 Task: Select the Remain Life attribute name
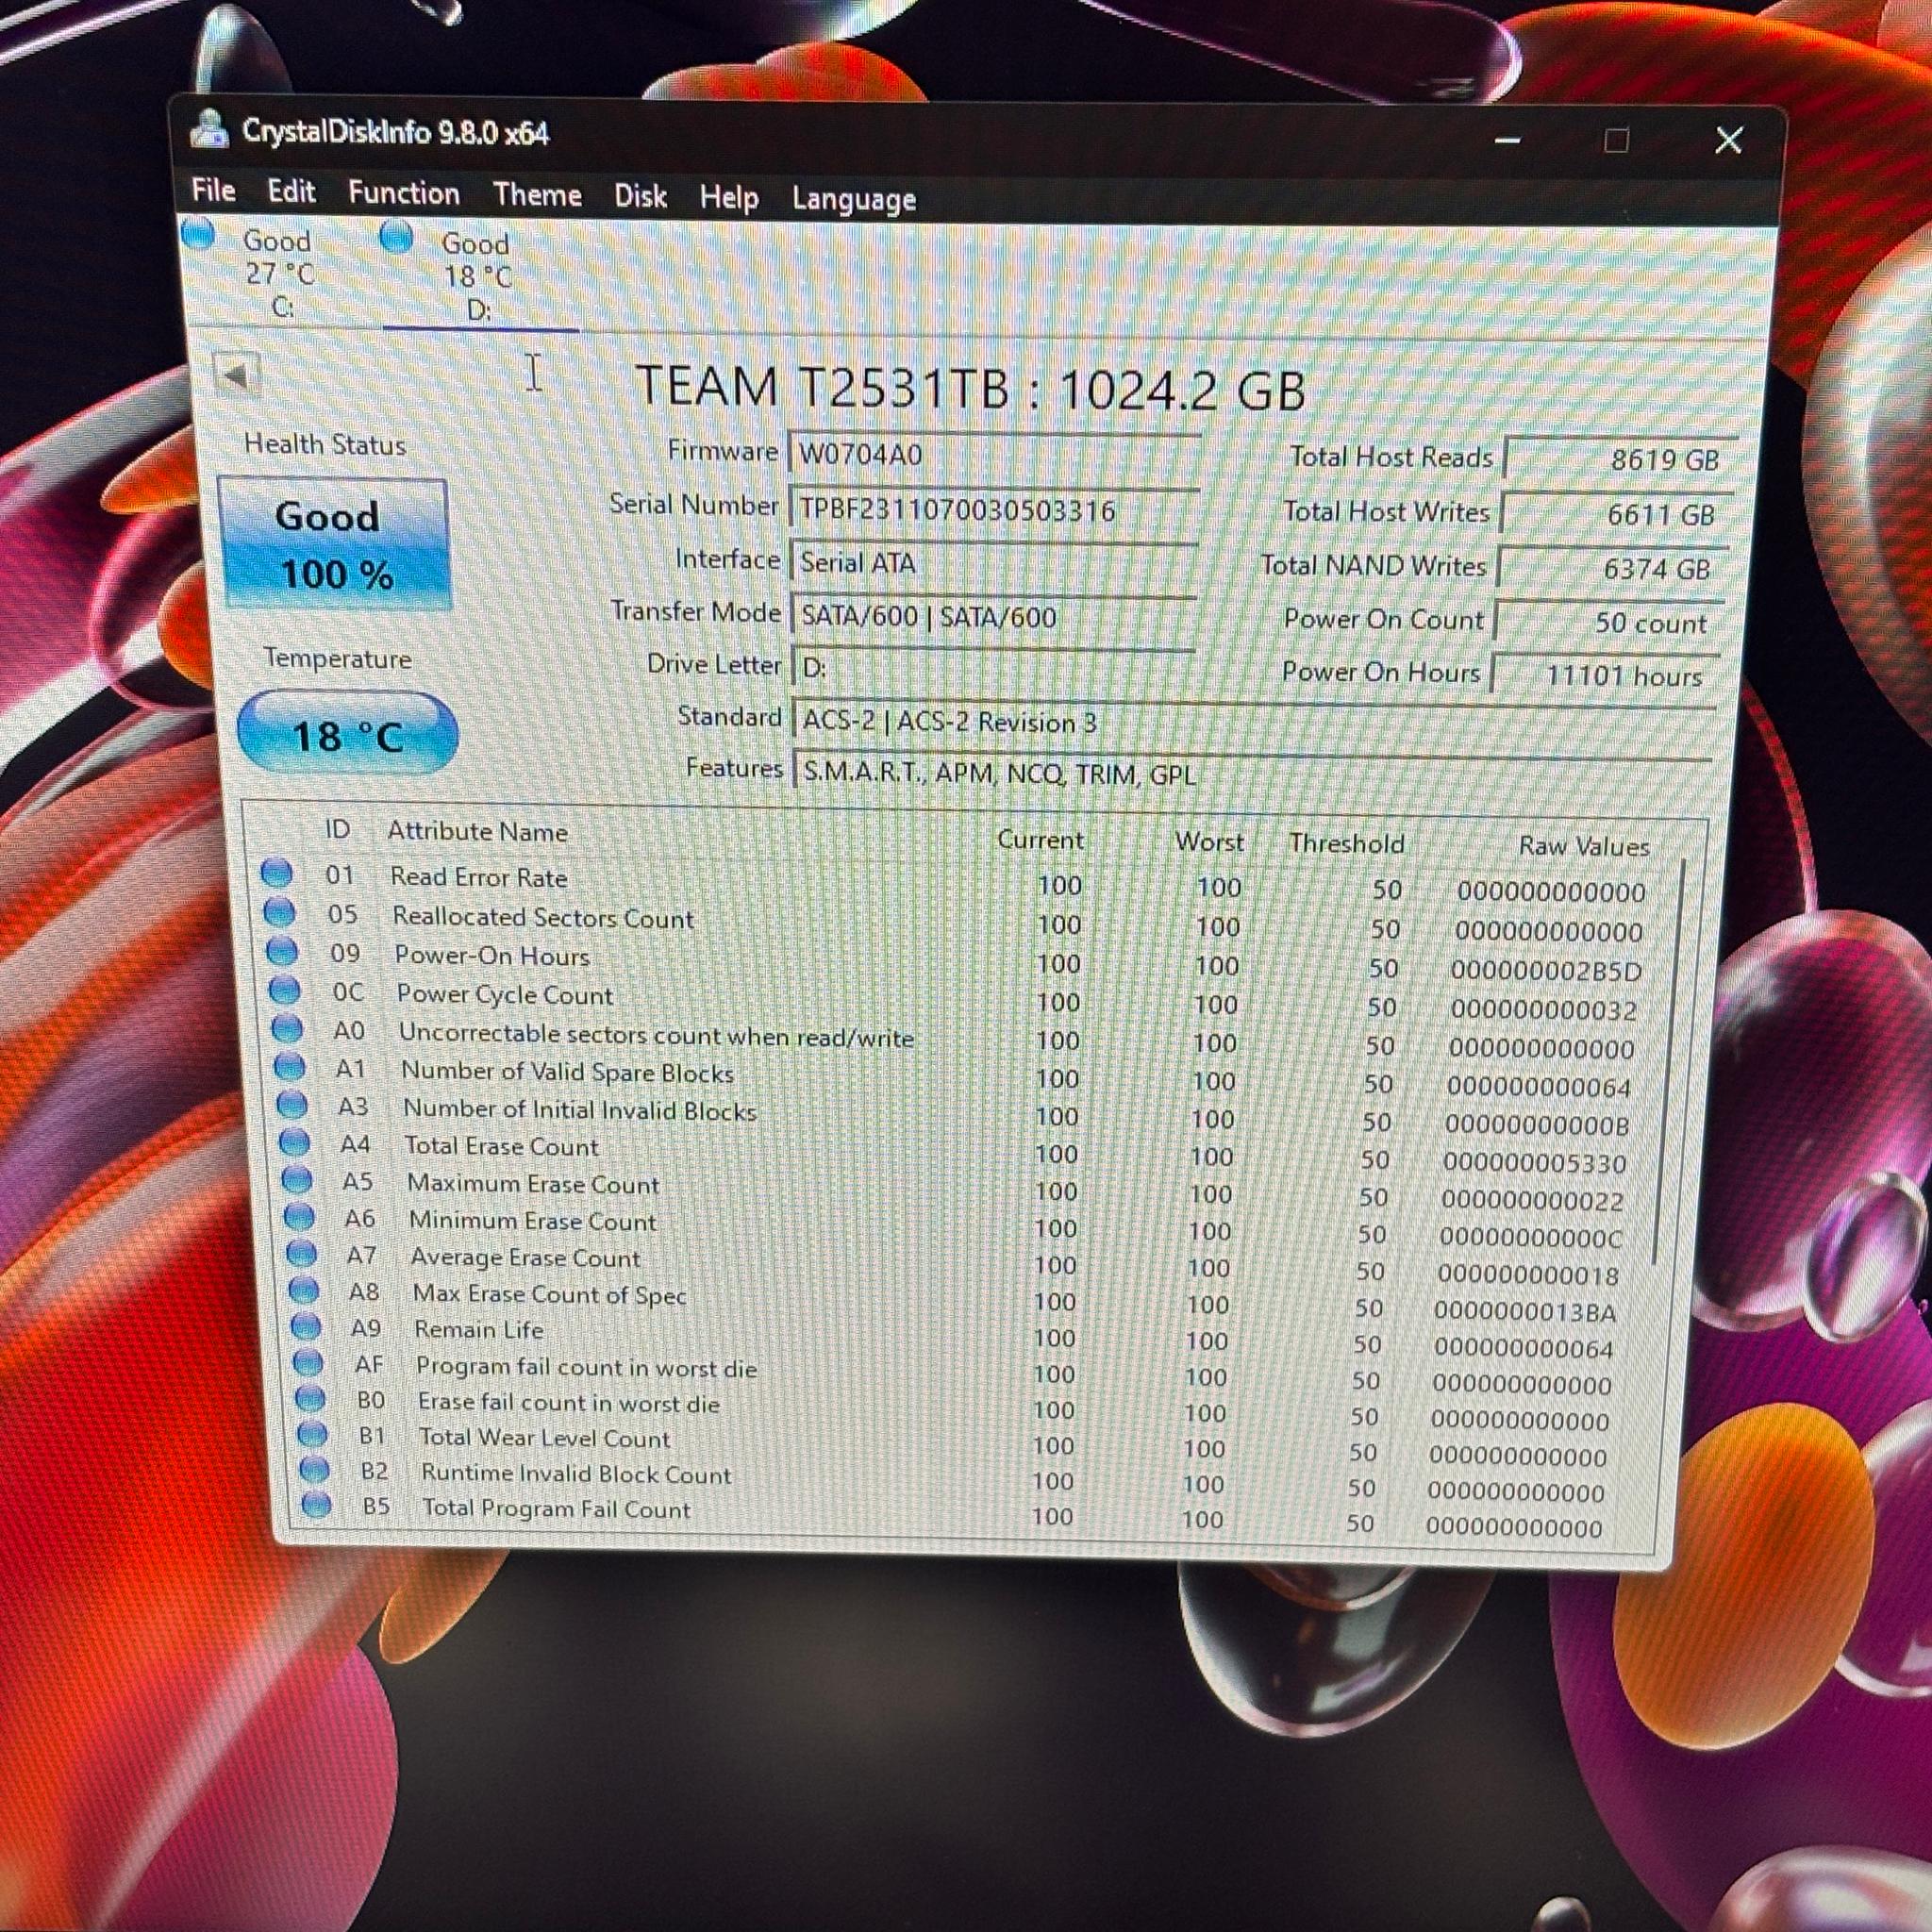479,1329
